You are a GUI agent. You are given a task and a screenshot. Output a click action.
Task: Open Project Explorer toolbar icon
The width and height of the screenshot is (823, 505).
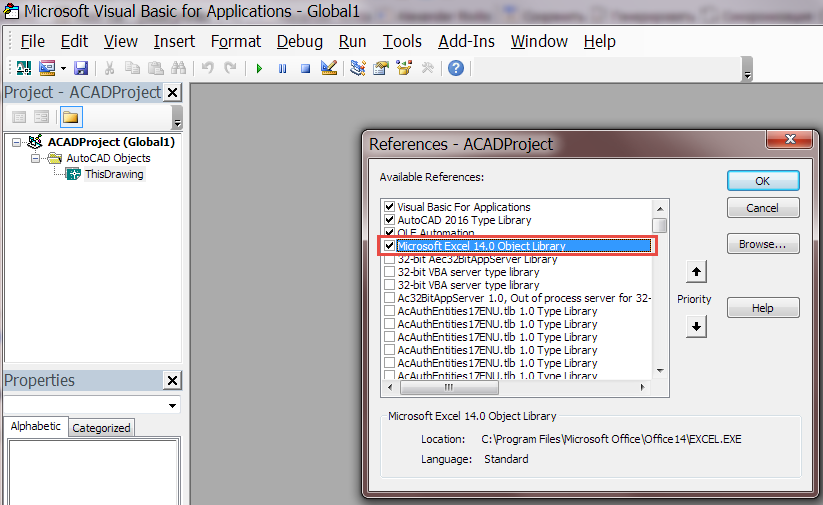click(x=358, y=68)
